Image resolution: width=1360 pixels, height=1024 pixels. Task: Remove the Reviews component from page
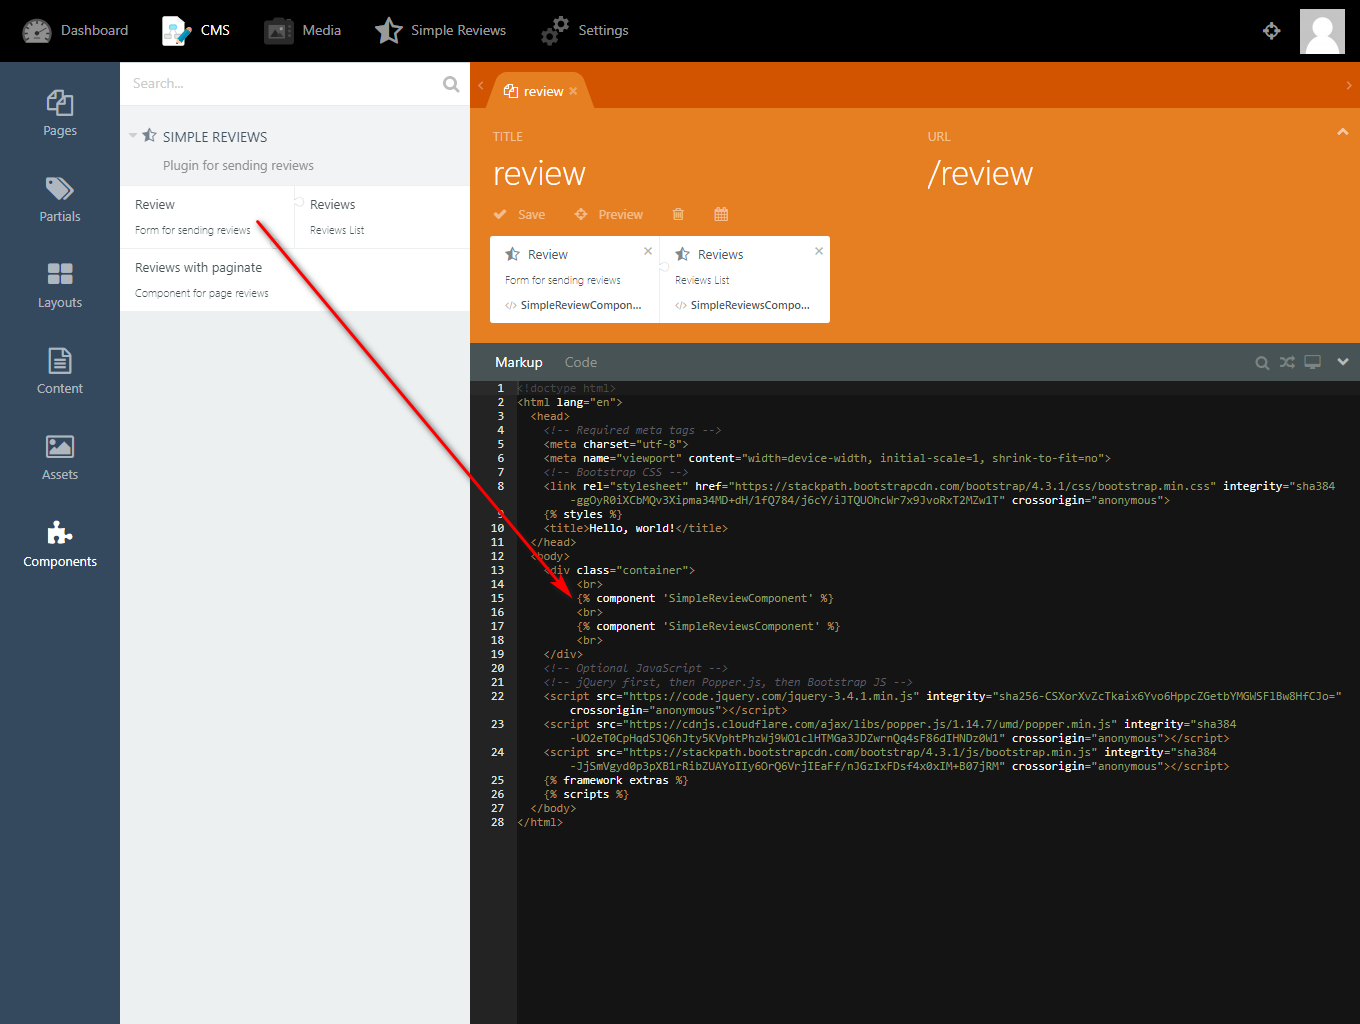[x=819, y=251]
